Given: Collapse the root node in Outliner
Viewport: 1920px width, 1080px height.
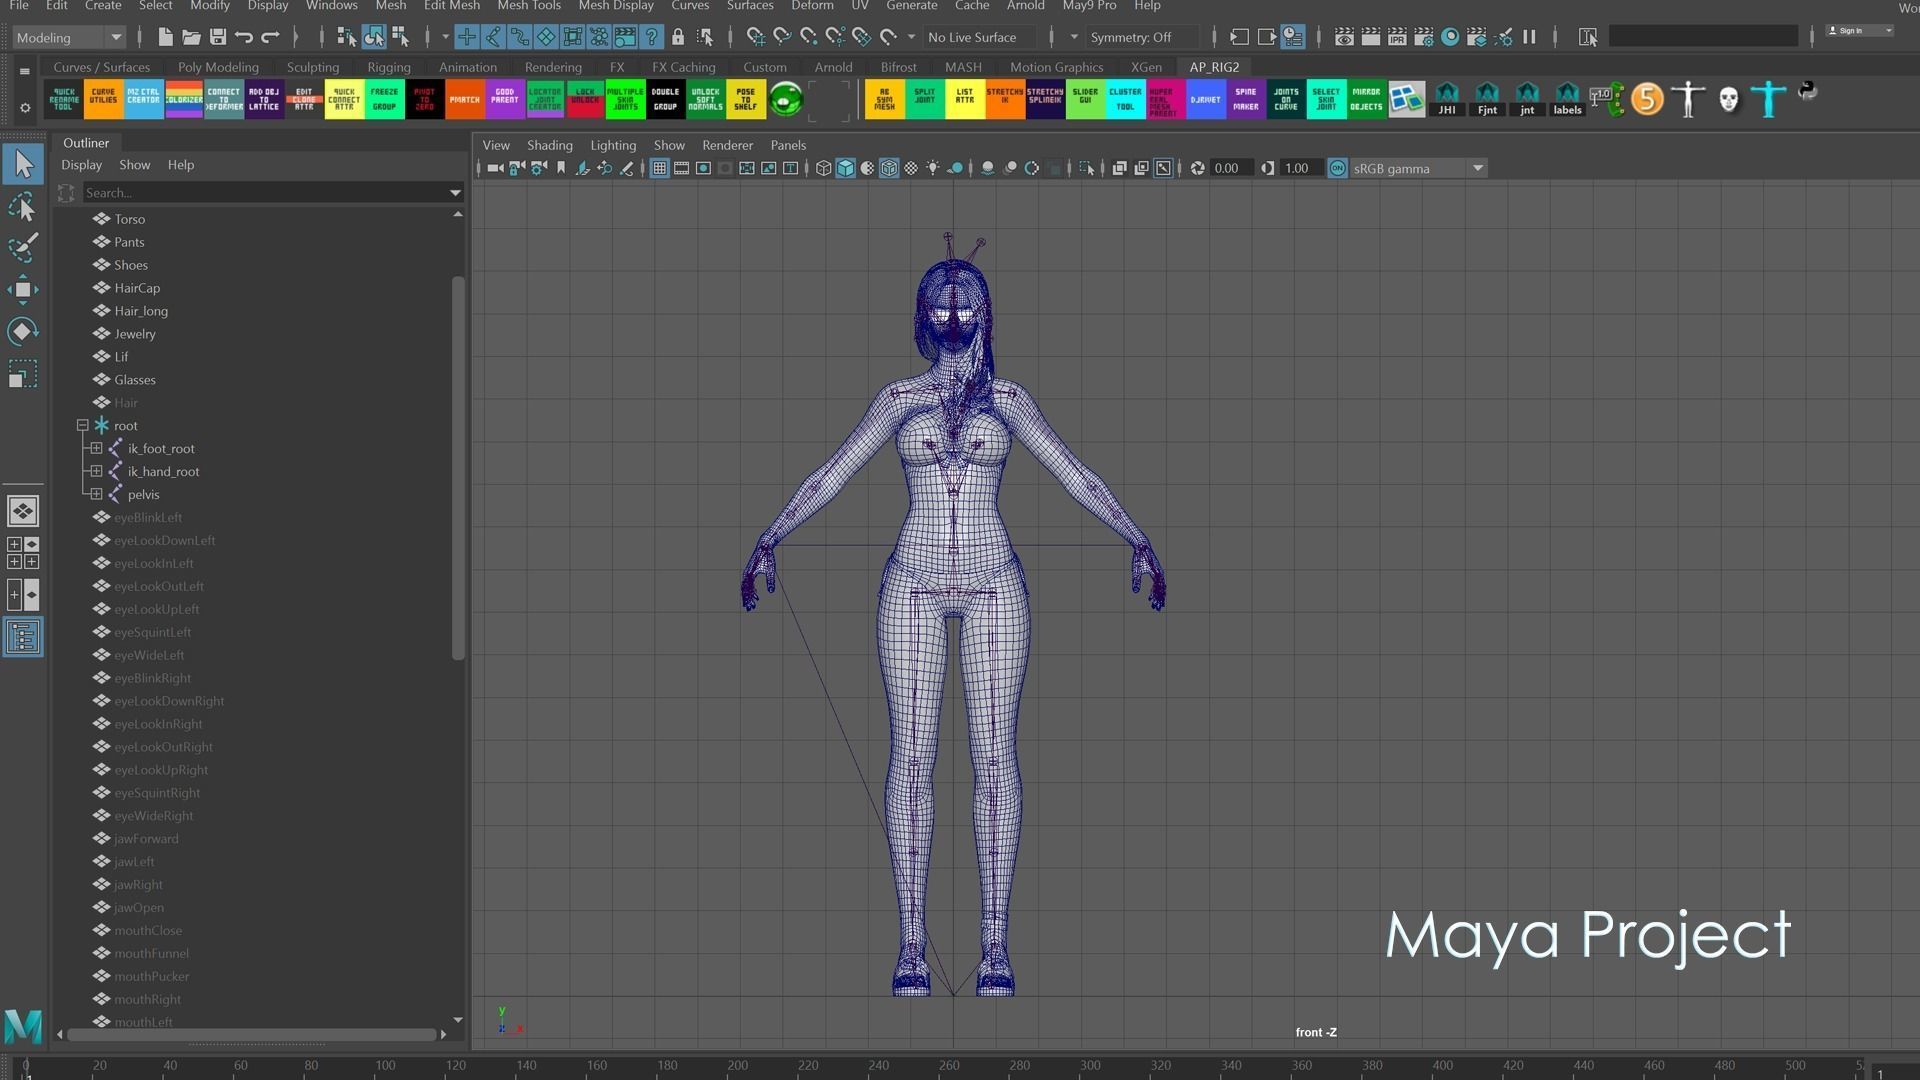Looking at the screenshot, I should coord(83,426).
